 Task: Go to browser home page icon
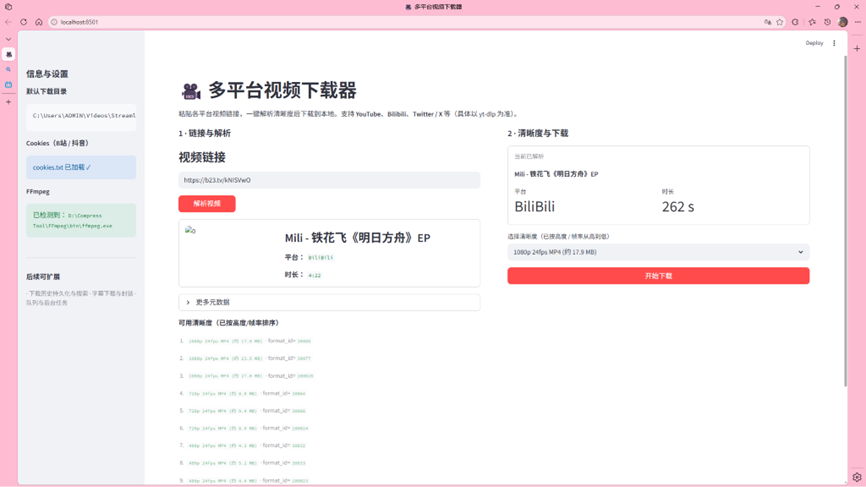39,22
